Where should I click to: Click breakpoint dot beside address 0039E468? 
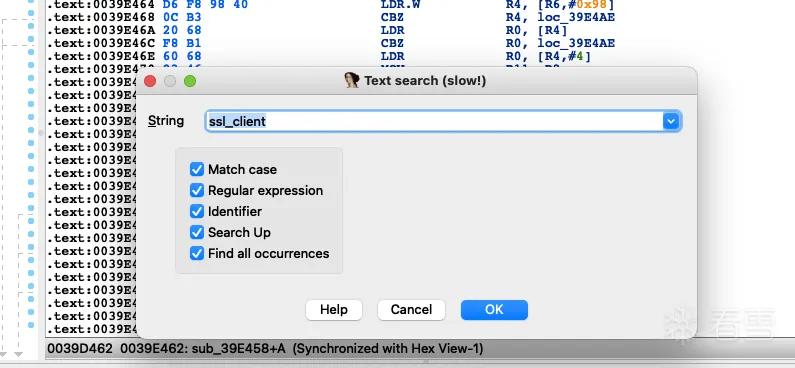click(31, 12)
